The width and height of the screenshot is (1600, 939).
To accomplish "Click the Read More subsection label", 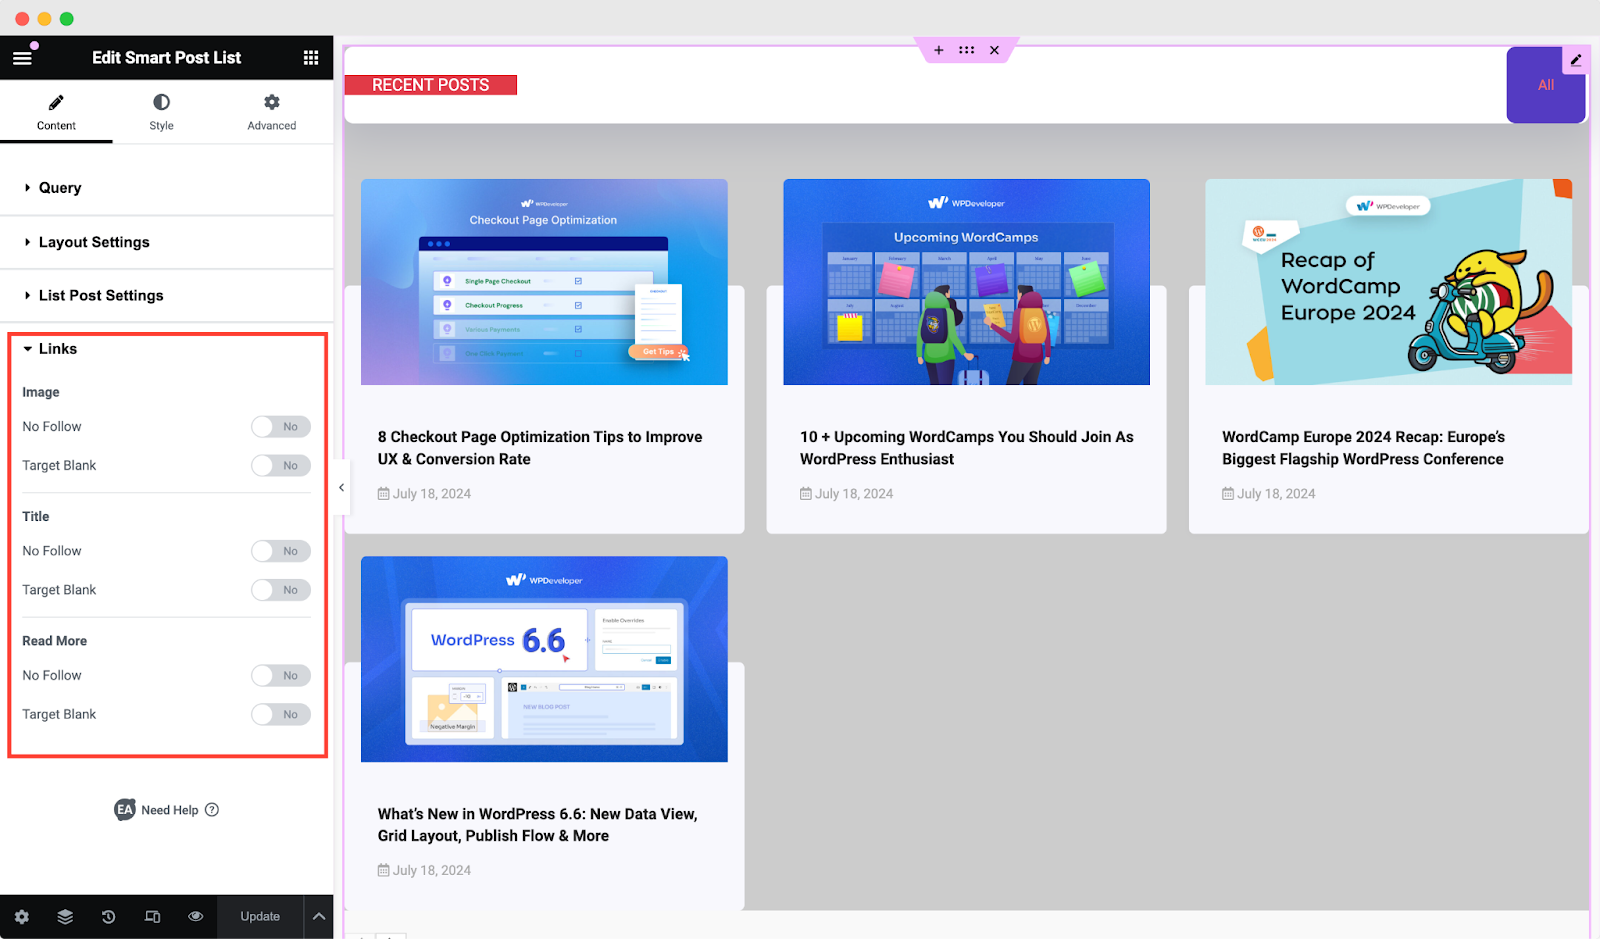I will (55, 641).
